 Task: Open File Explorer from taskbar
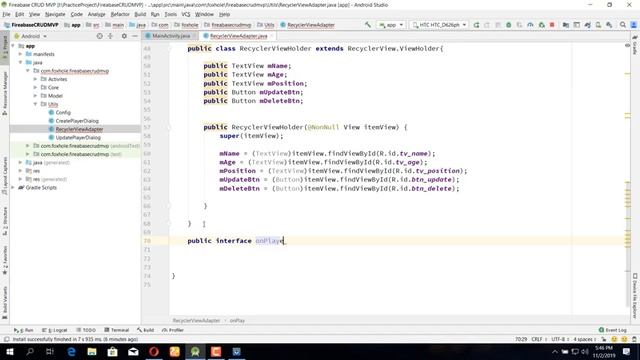pos(92,351)
